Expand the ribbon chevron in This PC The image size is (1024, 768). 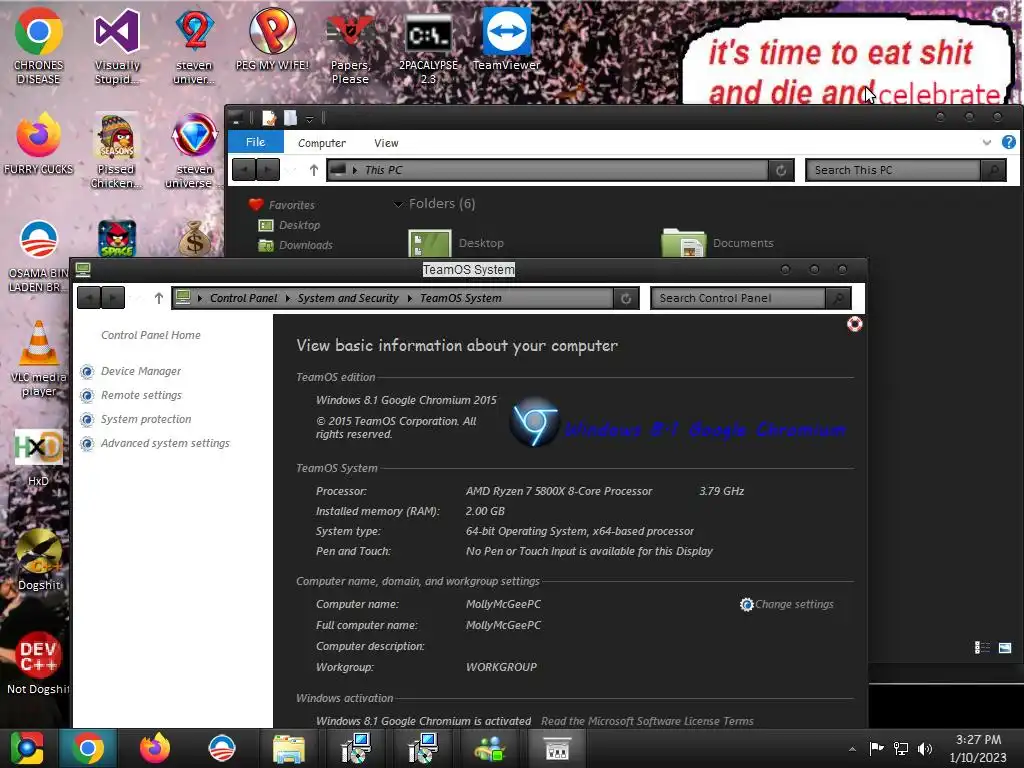986,142
